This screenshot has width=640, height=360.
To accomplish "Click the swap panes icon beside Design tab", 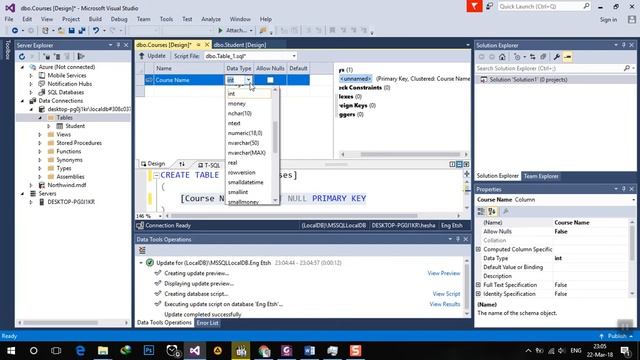I will [182, 164].
